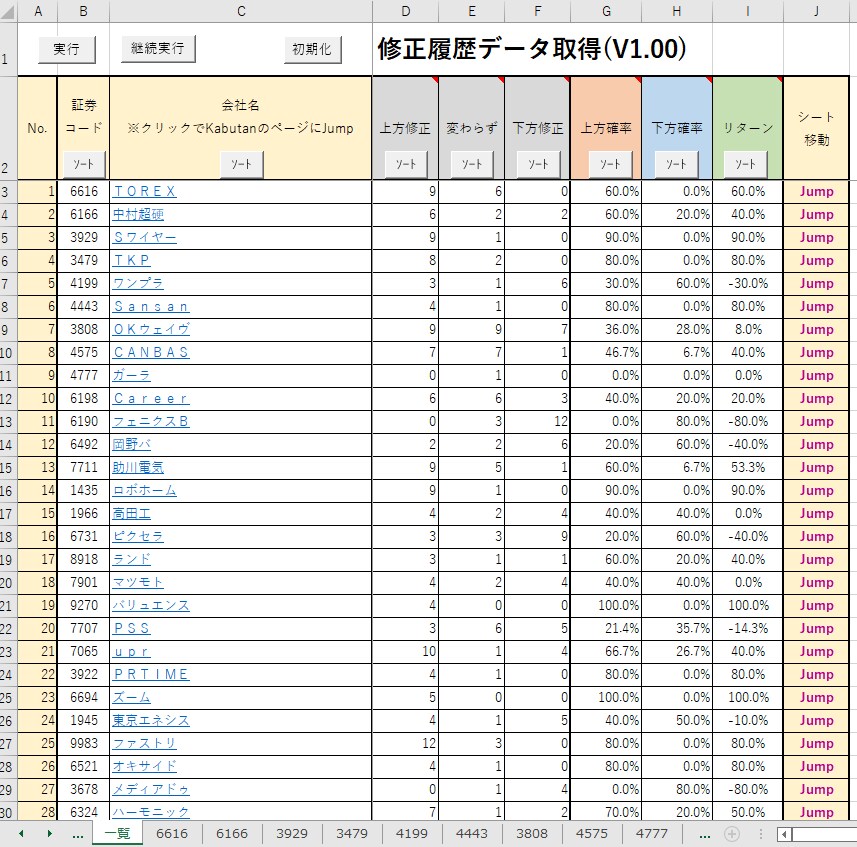Sort by 証券コード column
Image resolution: width=857 pixels, height=847 pixels.
click(84, 164)
